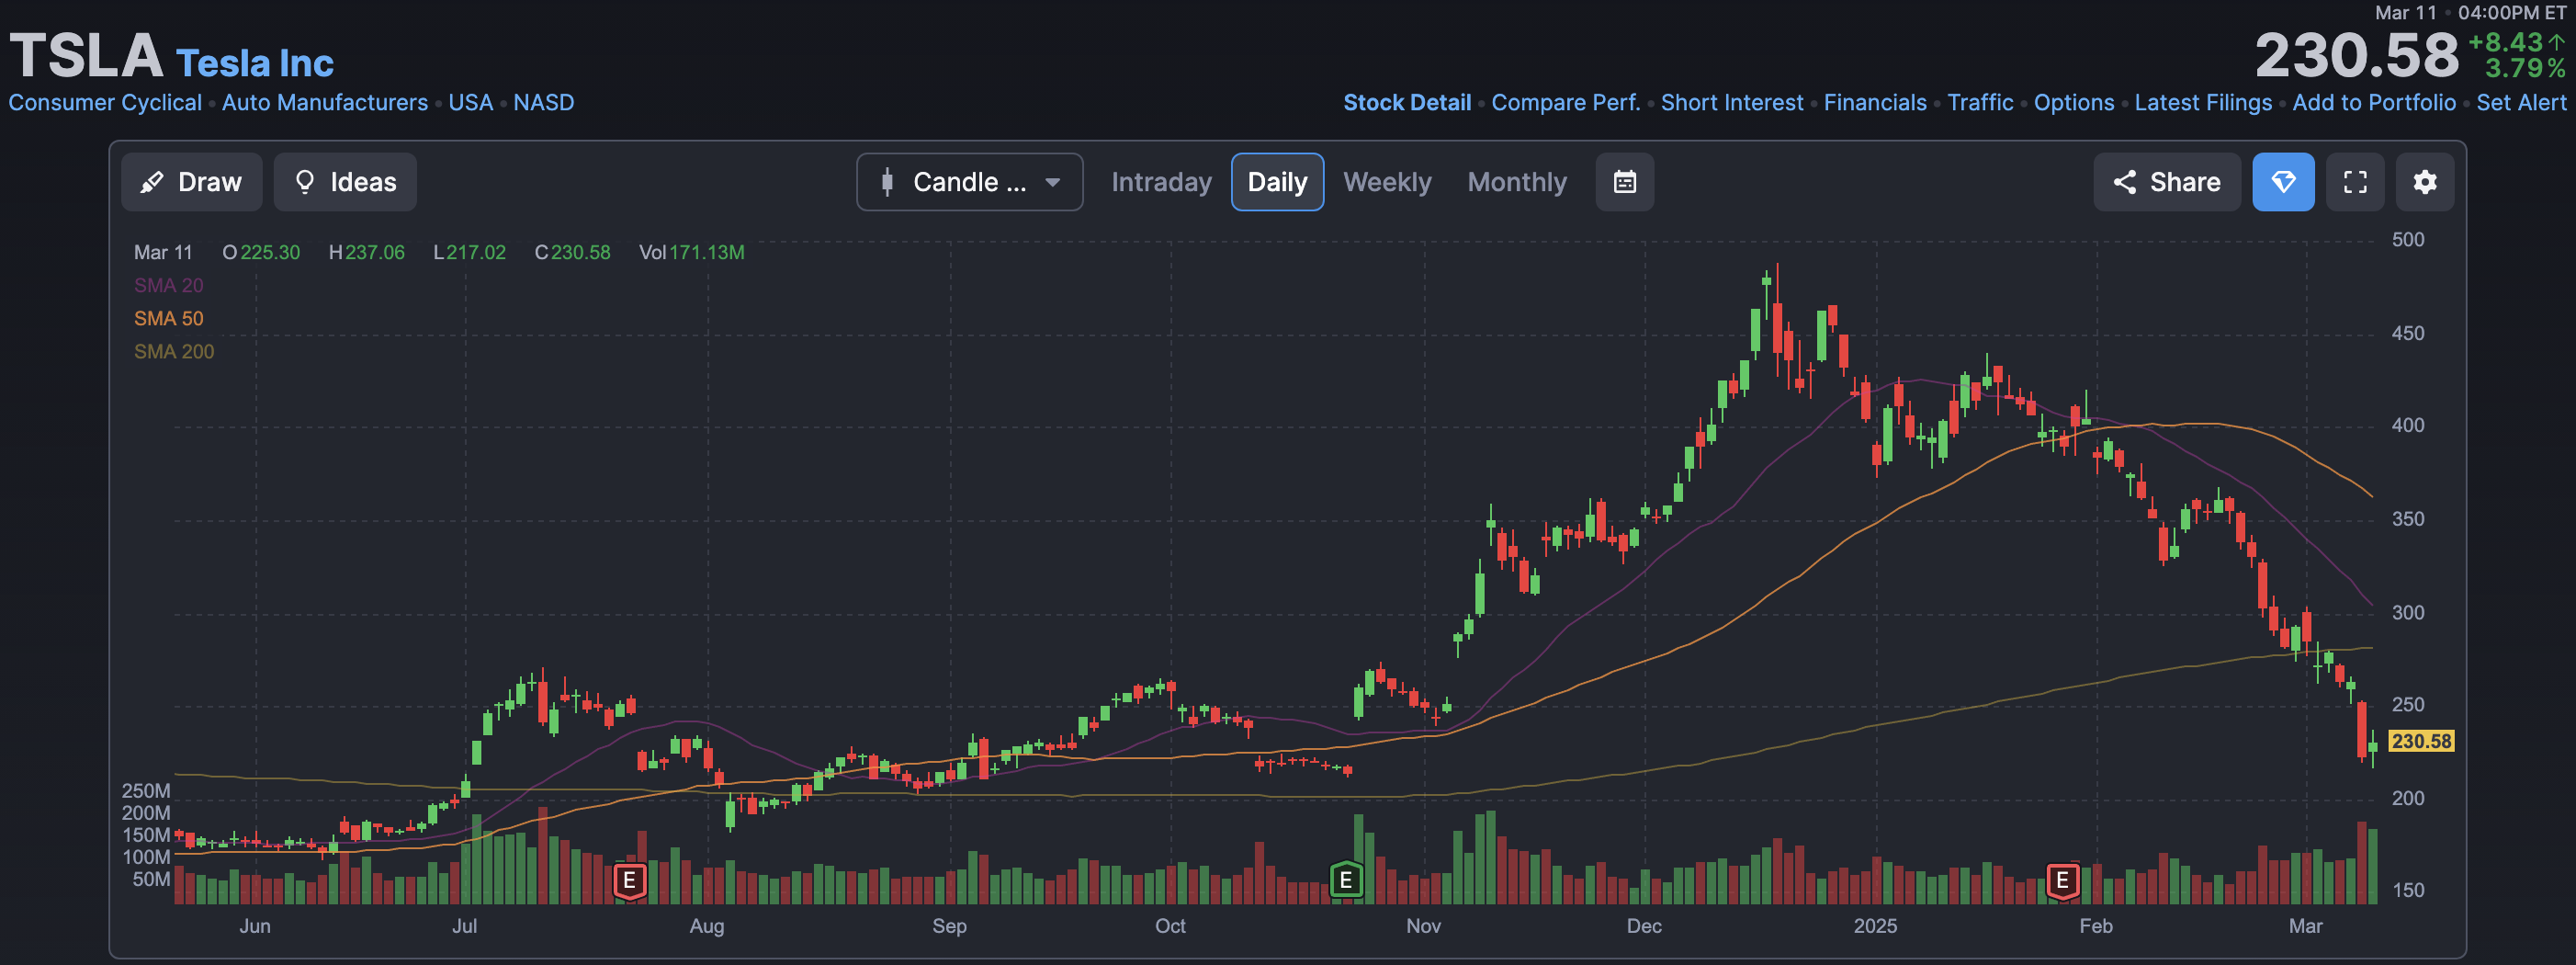2576x965 pixels.
Task: Click the TSLA ticker heading
Action: click(86, 55)
